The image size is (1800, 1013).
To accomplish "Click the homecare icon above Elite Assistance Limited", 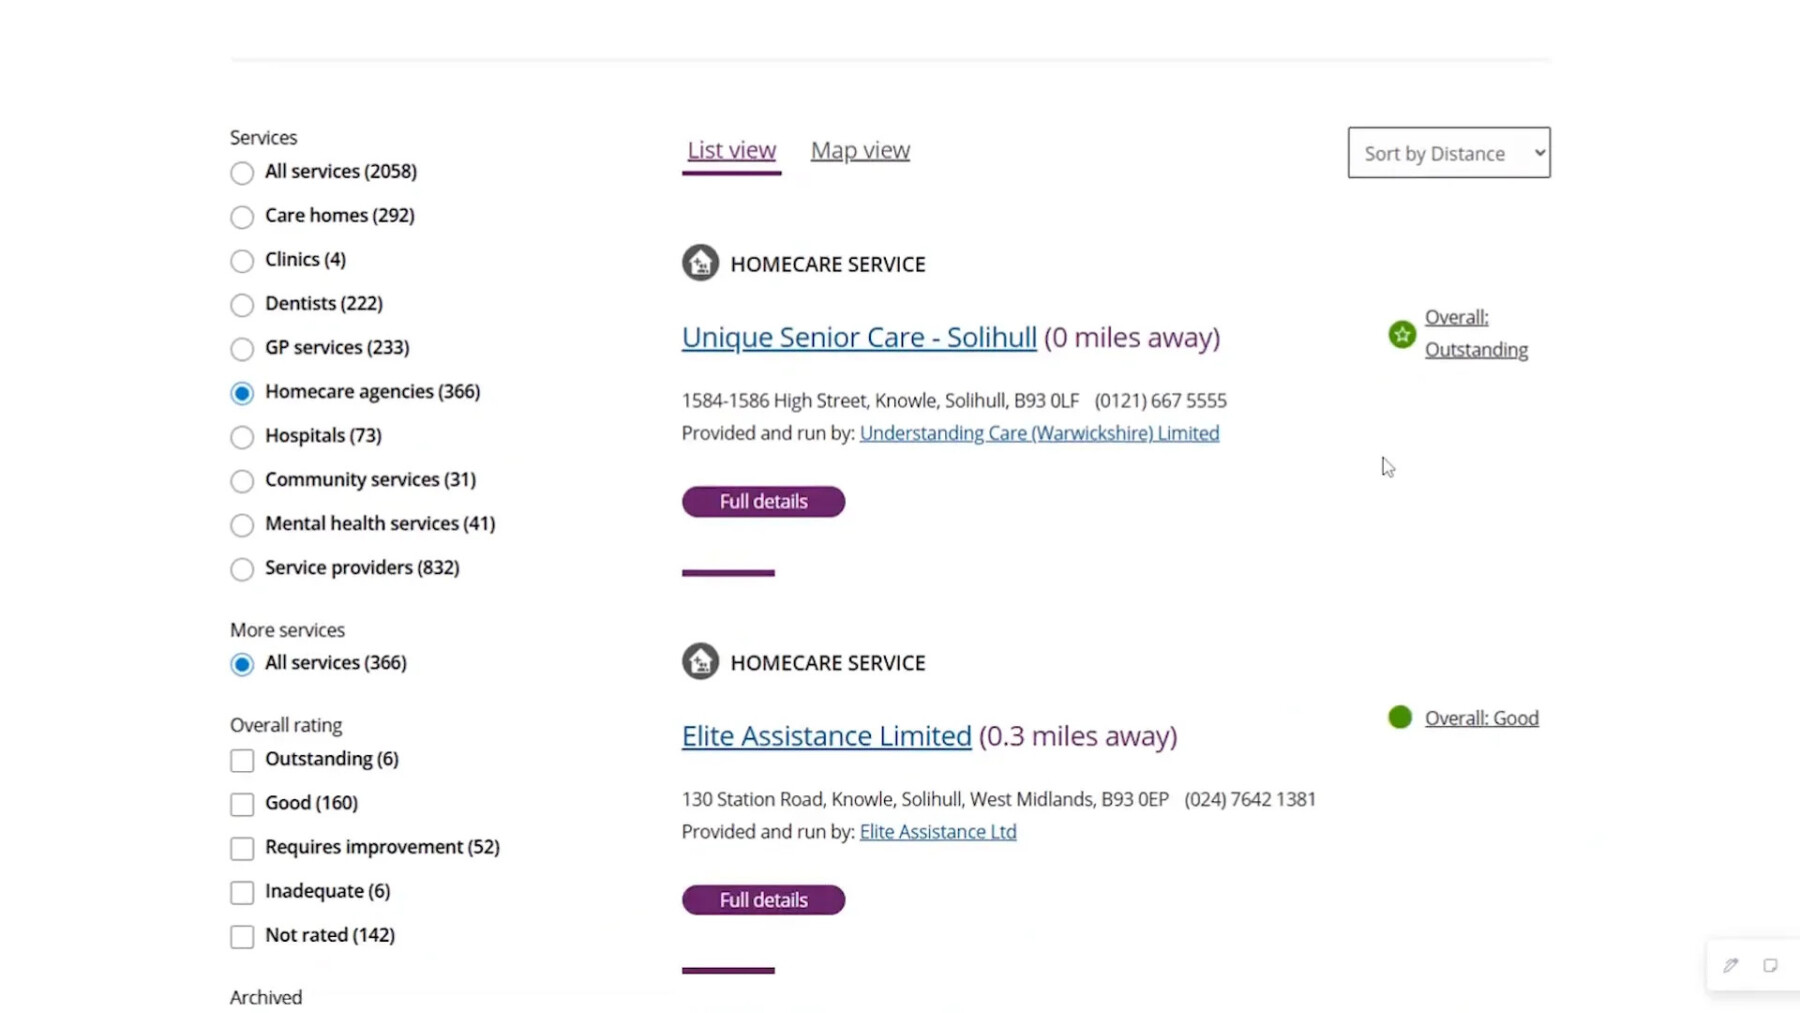I will click(x=700, y=661).
